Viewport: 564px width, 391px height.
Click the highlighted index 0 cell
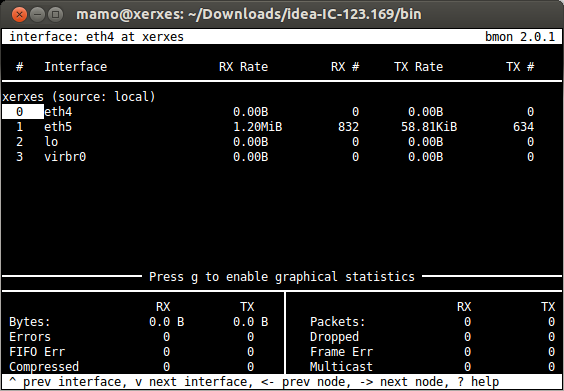(x=23, y=112)
